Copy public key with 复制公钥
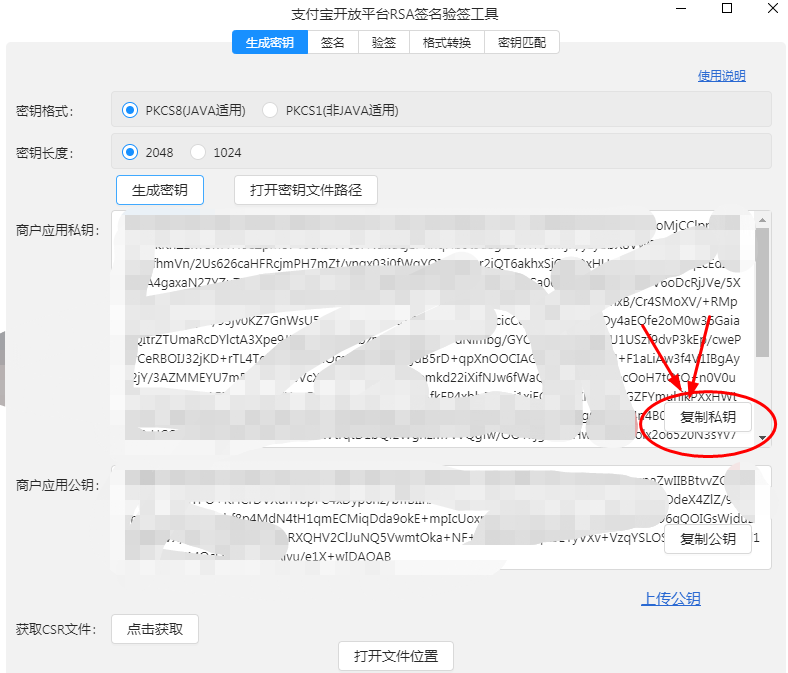788x673 pixels. coord(708,539)
